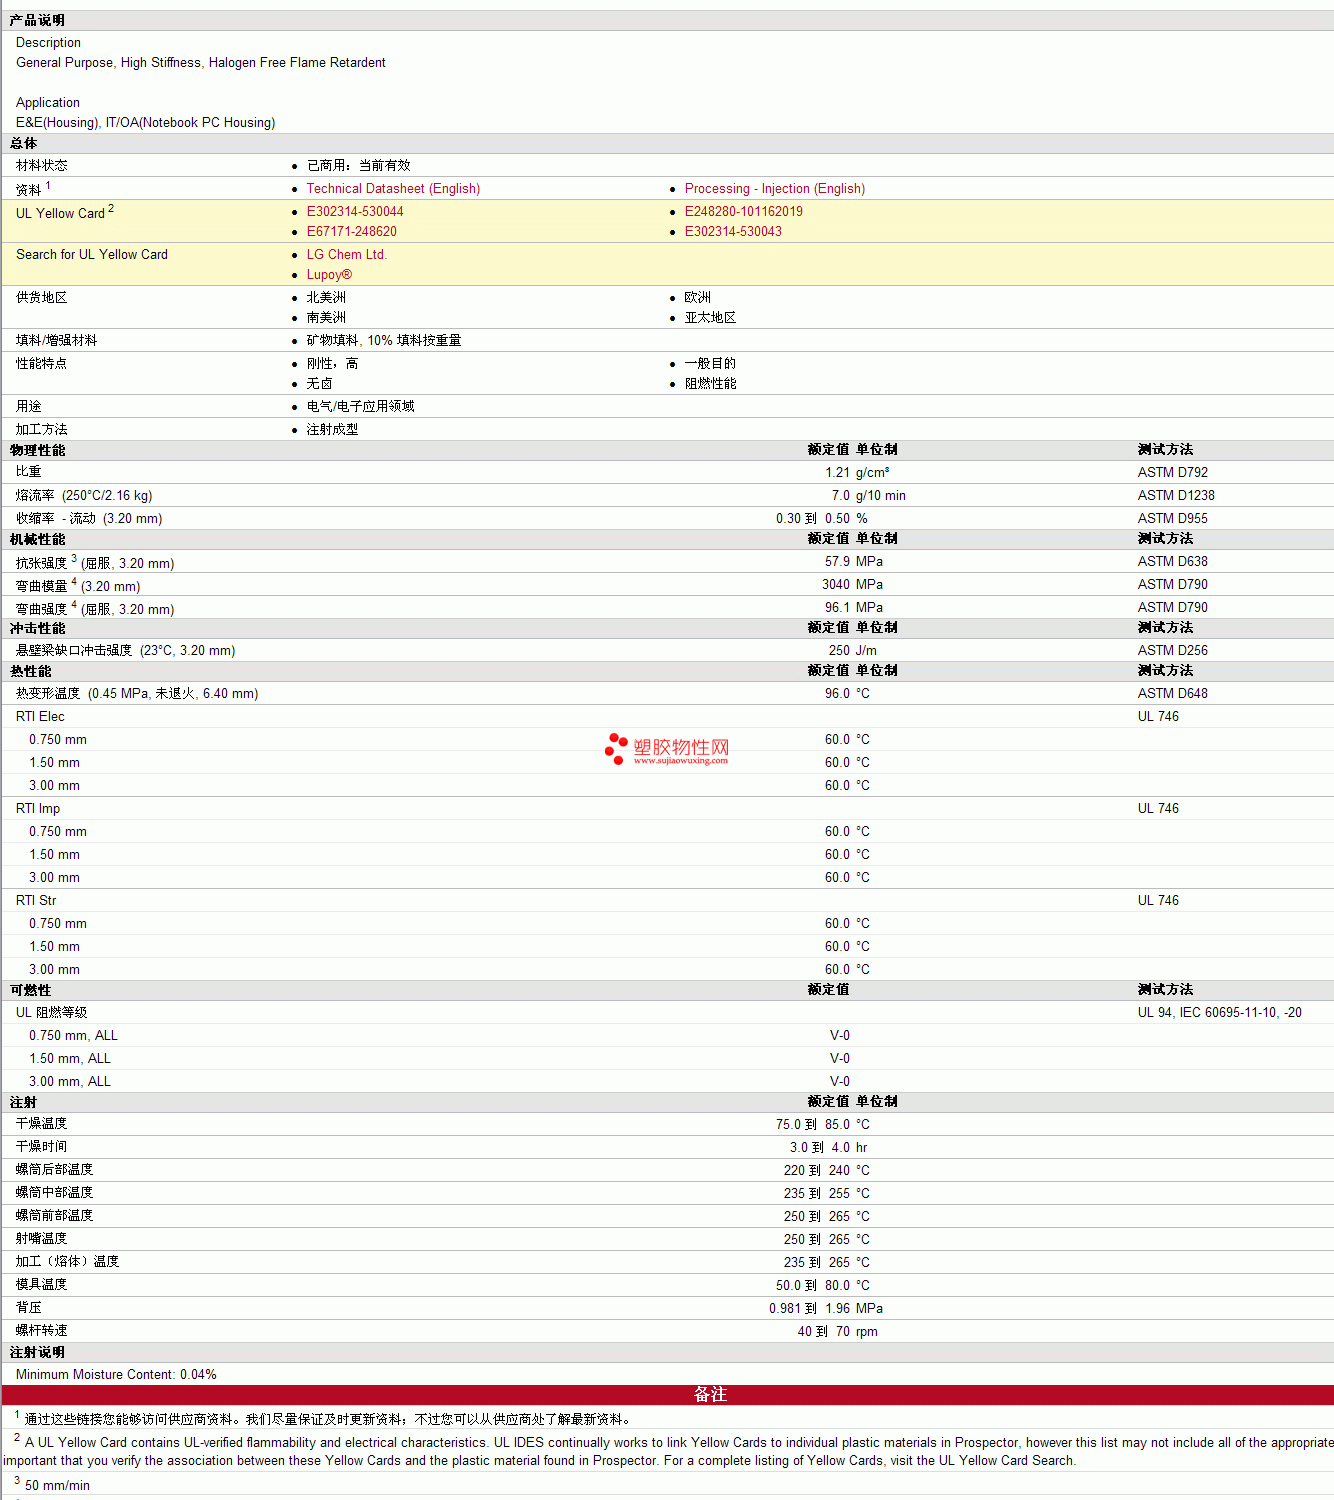Click the ASTM D638 test method

[x=1172, y=561]
